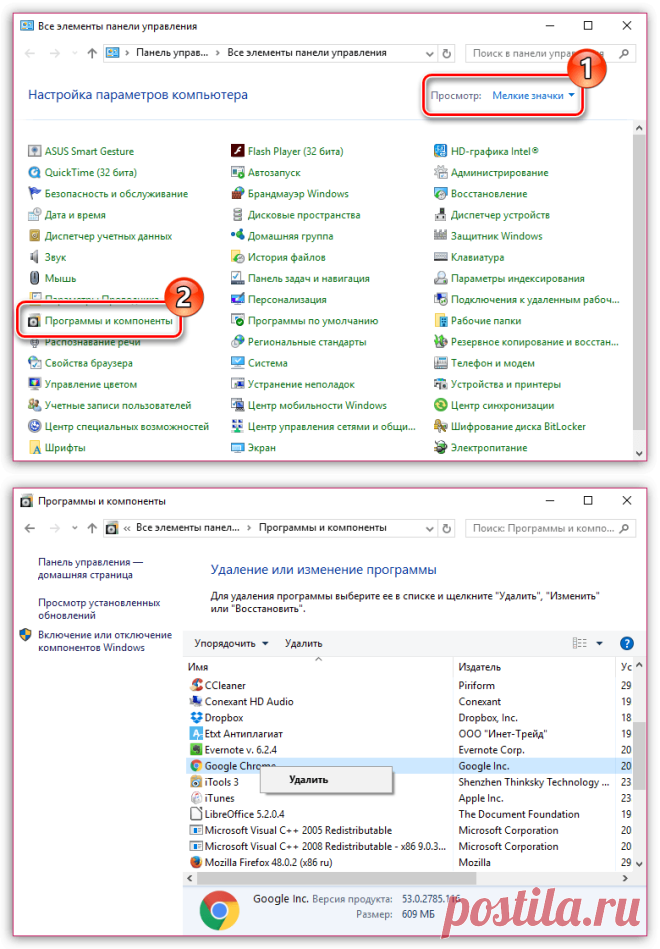Screen dimensions: 660x949
Task: Click the Mozilla Firefox icon in the list
Action: (x=196, y=862)
